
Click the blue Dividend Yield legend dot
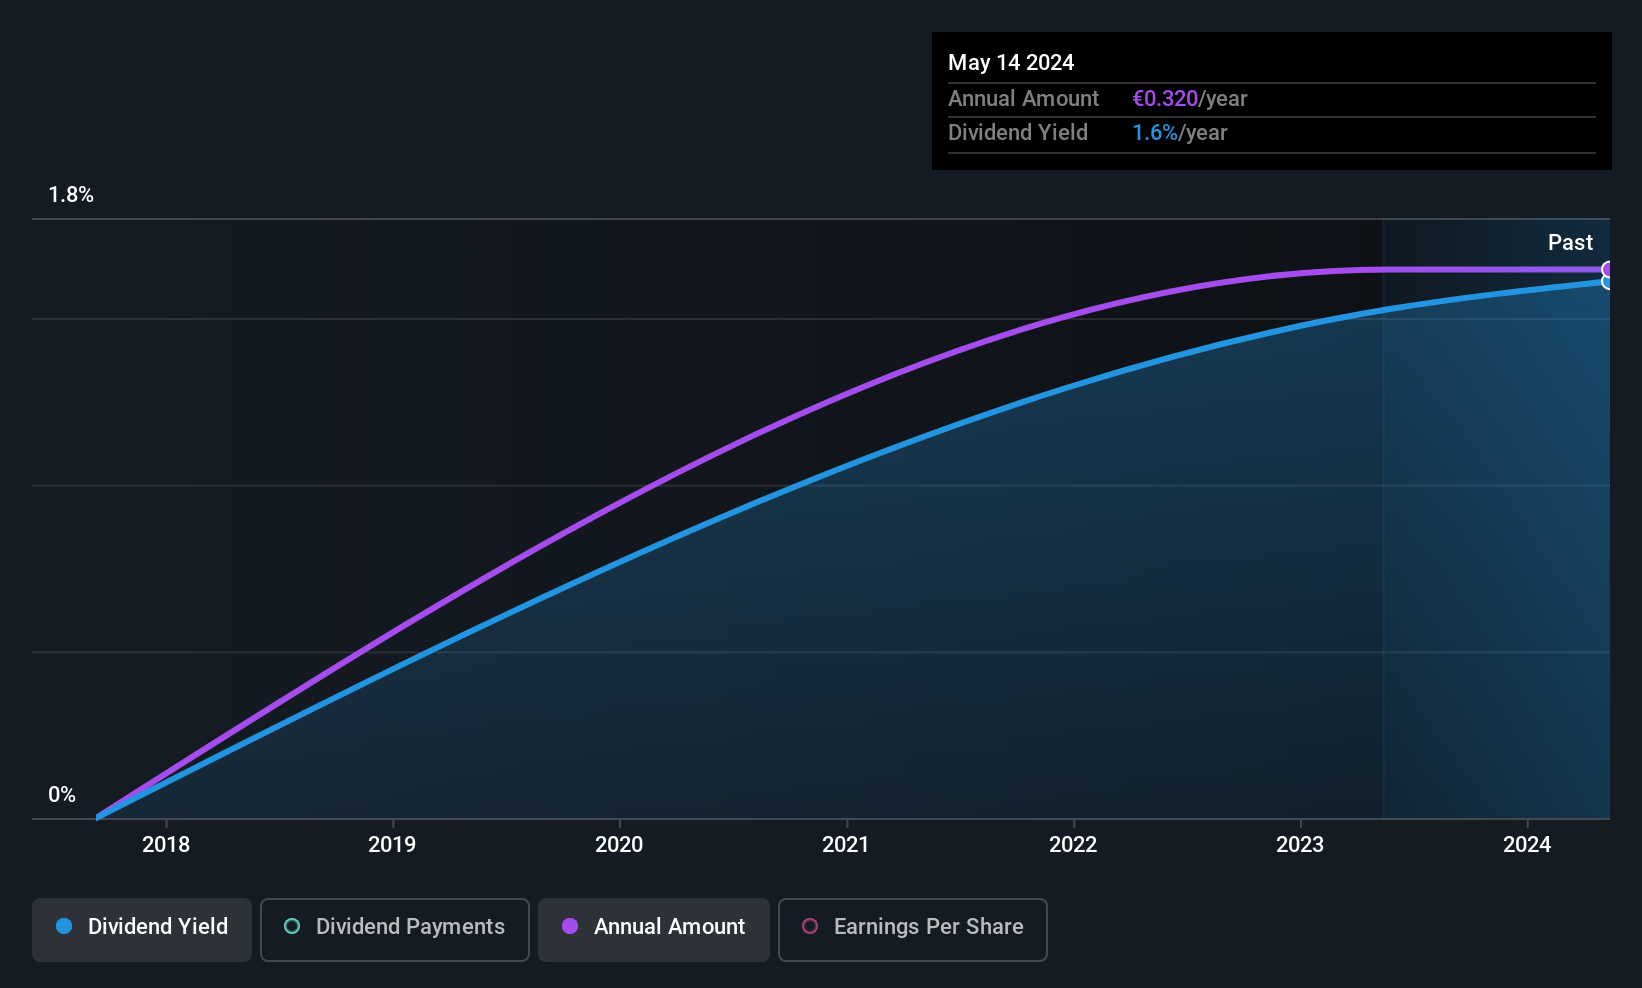tap(64, 926)
